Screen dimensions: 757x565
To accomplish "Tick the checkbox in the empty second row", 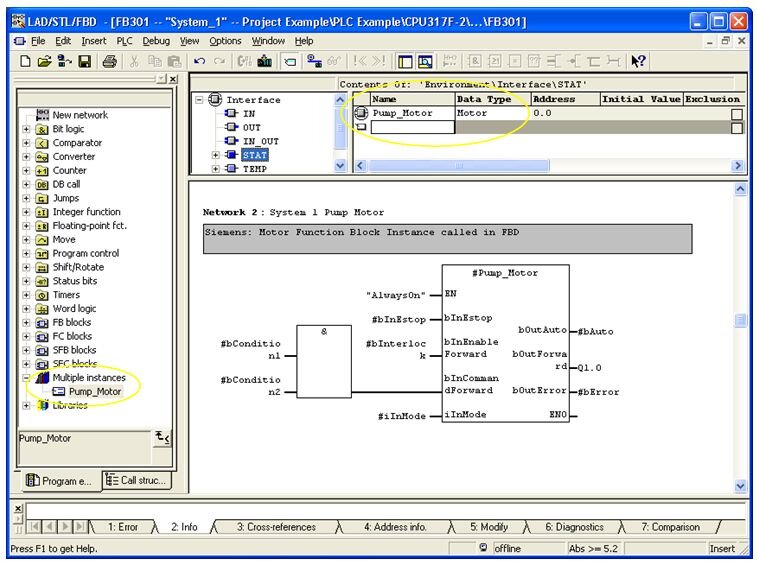I will pyautogui.click(x=736, y=127).
